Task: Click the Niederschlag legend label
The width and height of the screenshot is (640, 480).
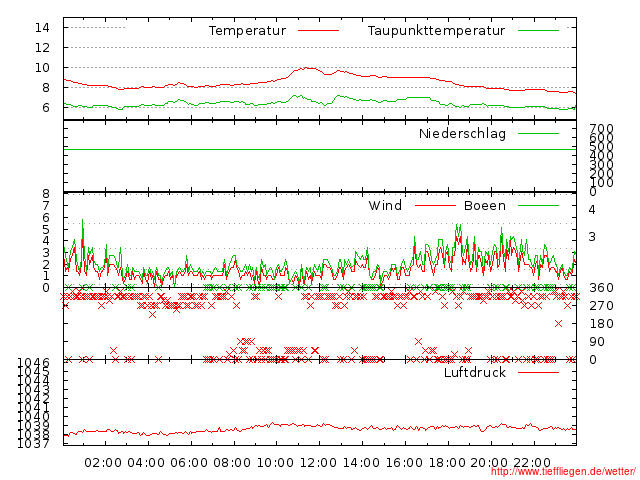Action: click(x=462, y=133)
